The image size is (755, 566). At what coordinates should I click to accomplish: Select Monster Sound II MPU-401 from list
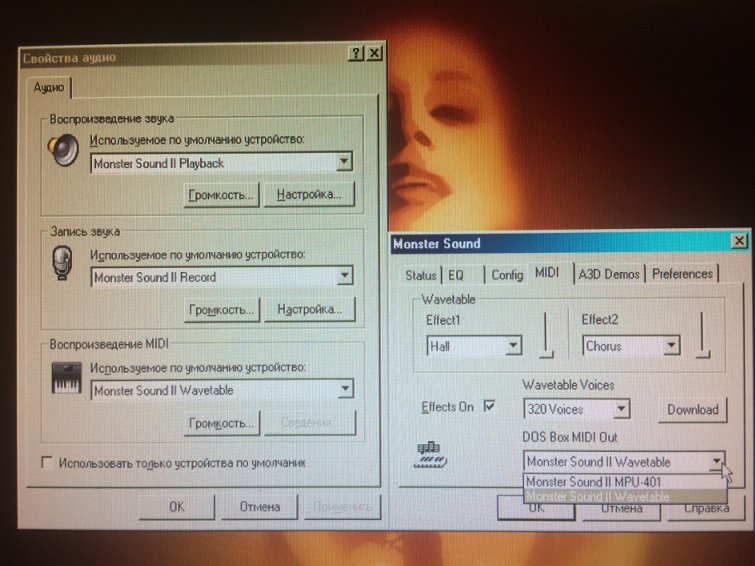point(625,482)
